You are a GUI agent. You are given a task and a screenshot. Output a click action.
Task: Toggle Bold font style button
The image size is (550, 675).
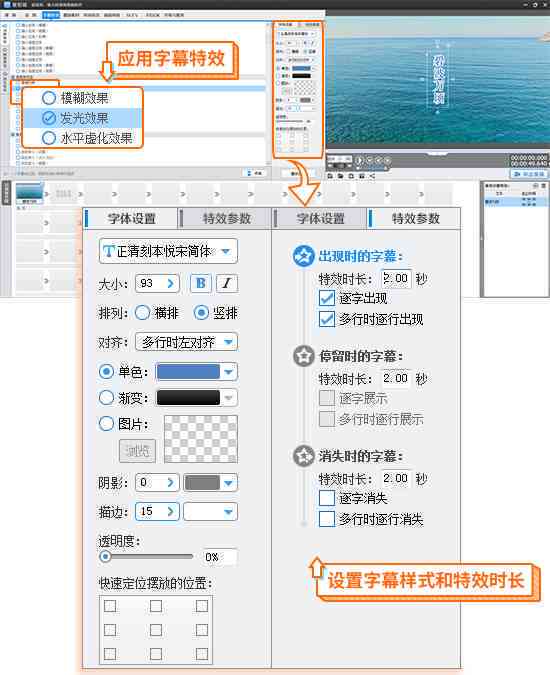[201, 283]
